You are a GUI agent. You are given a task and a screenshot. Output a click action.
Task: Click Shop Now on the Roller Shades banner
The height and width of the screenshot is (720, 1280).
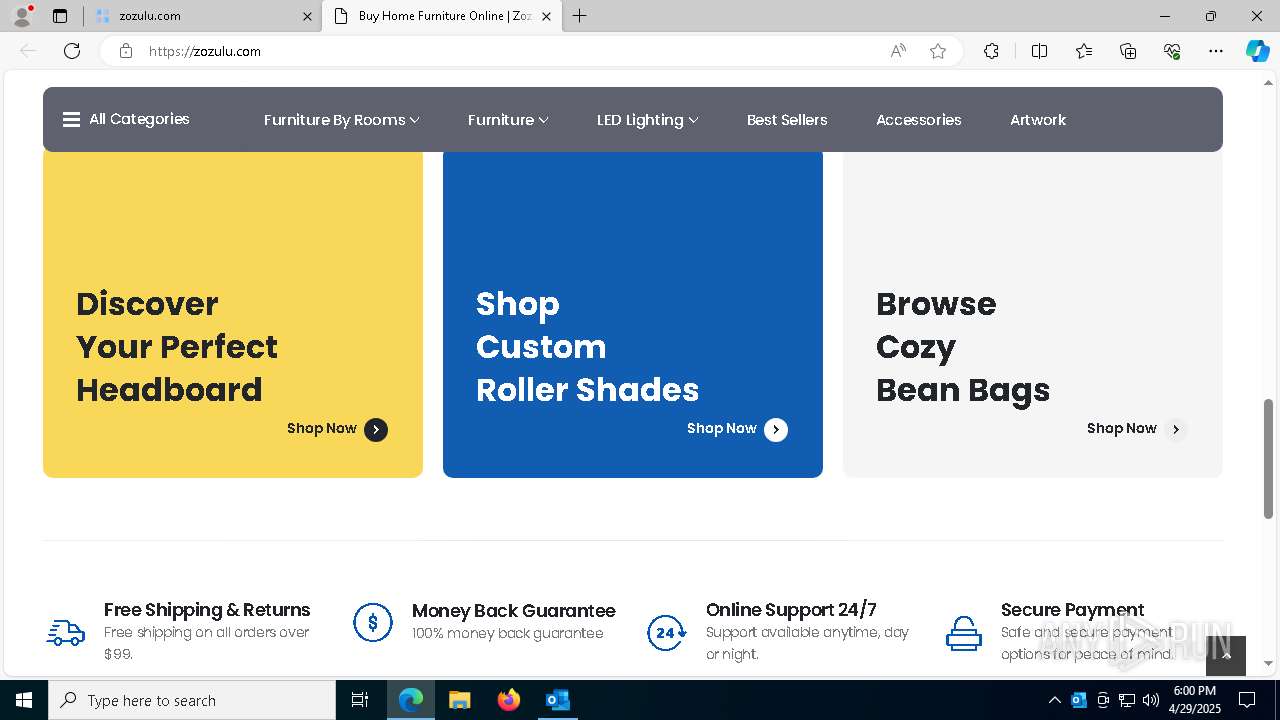pyautogui.click(x=722, y=428)
